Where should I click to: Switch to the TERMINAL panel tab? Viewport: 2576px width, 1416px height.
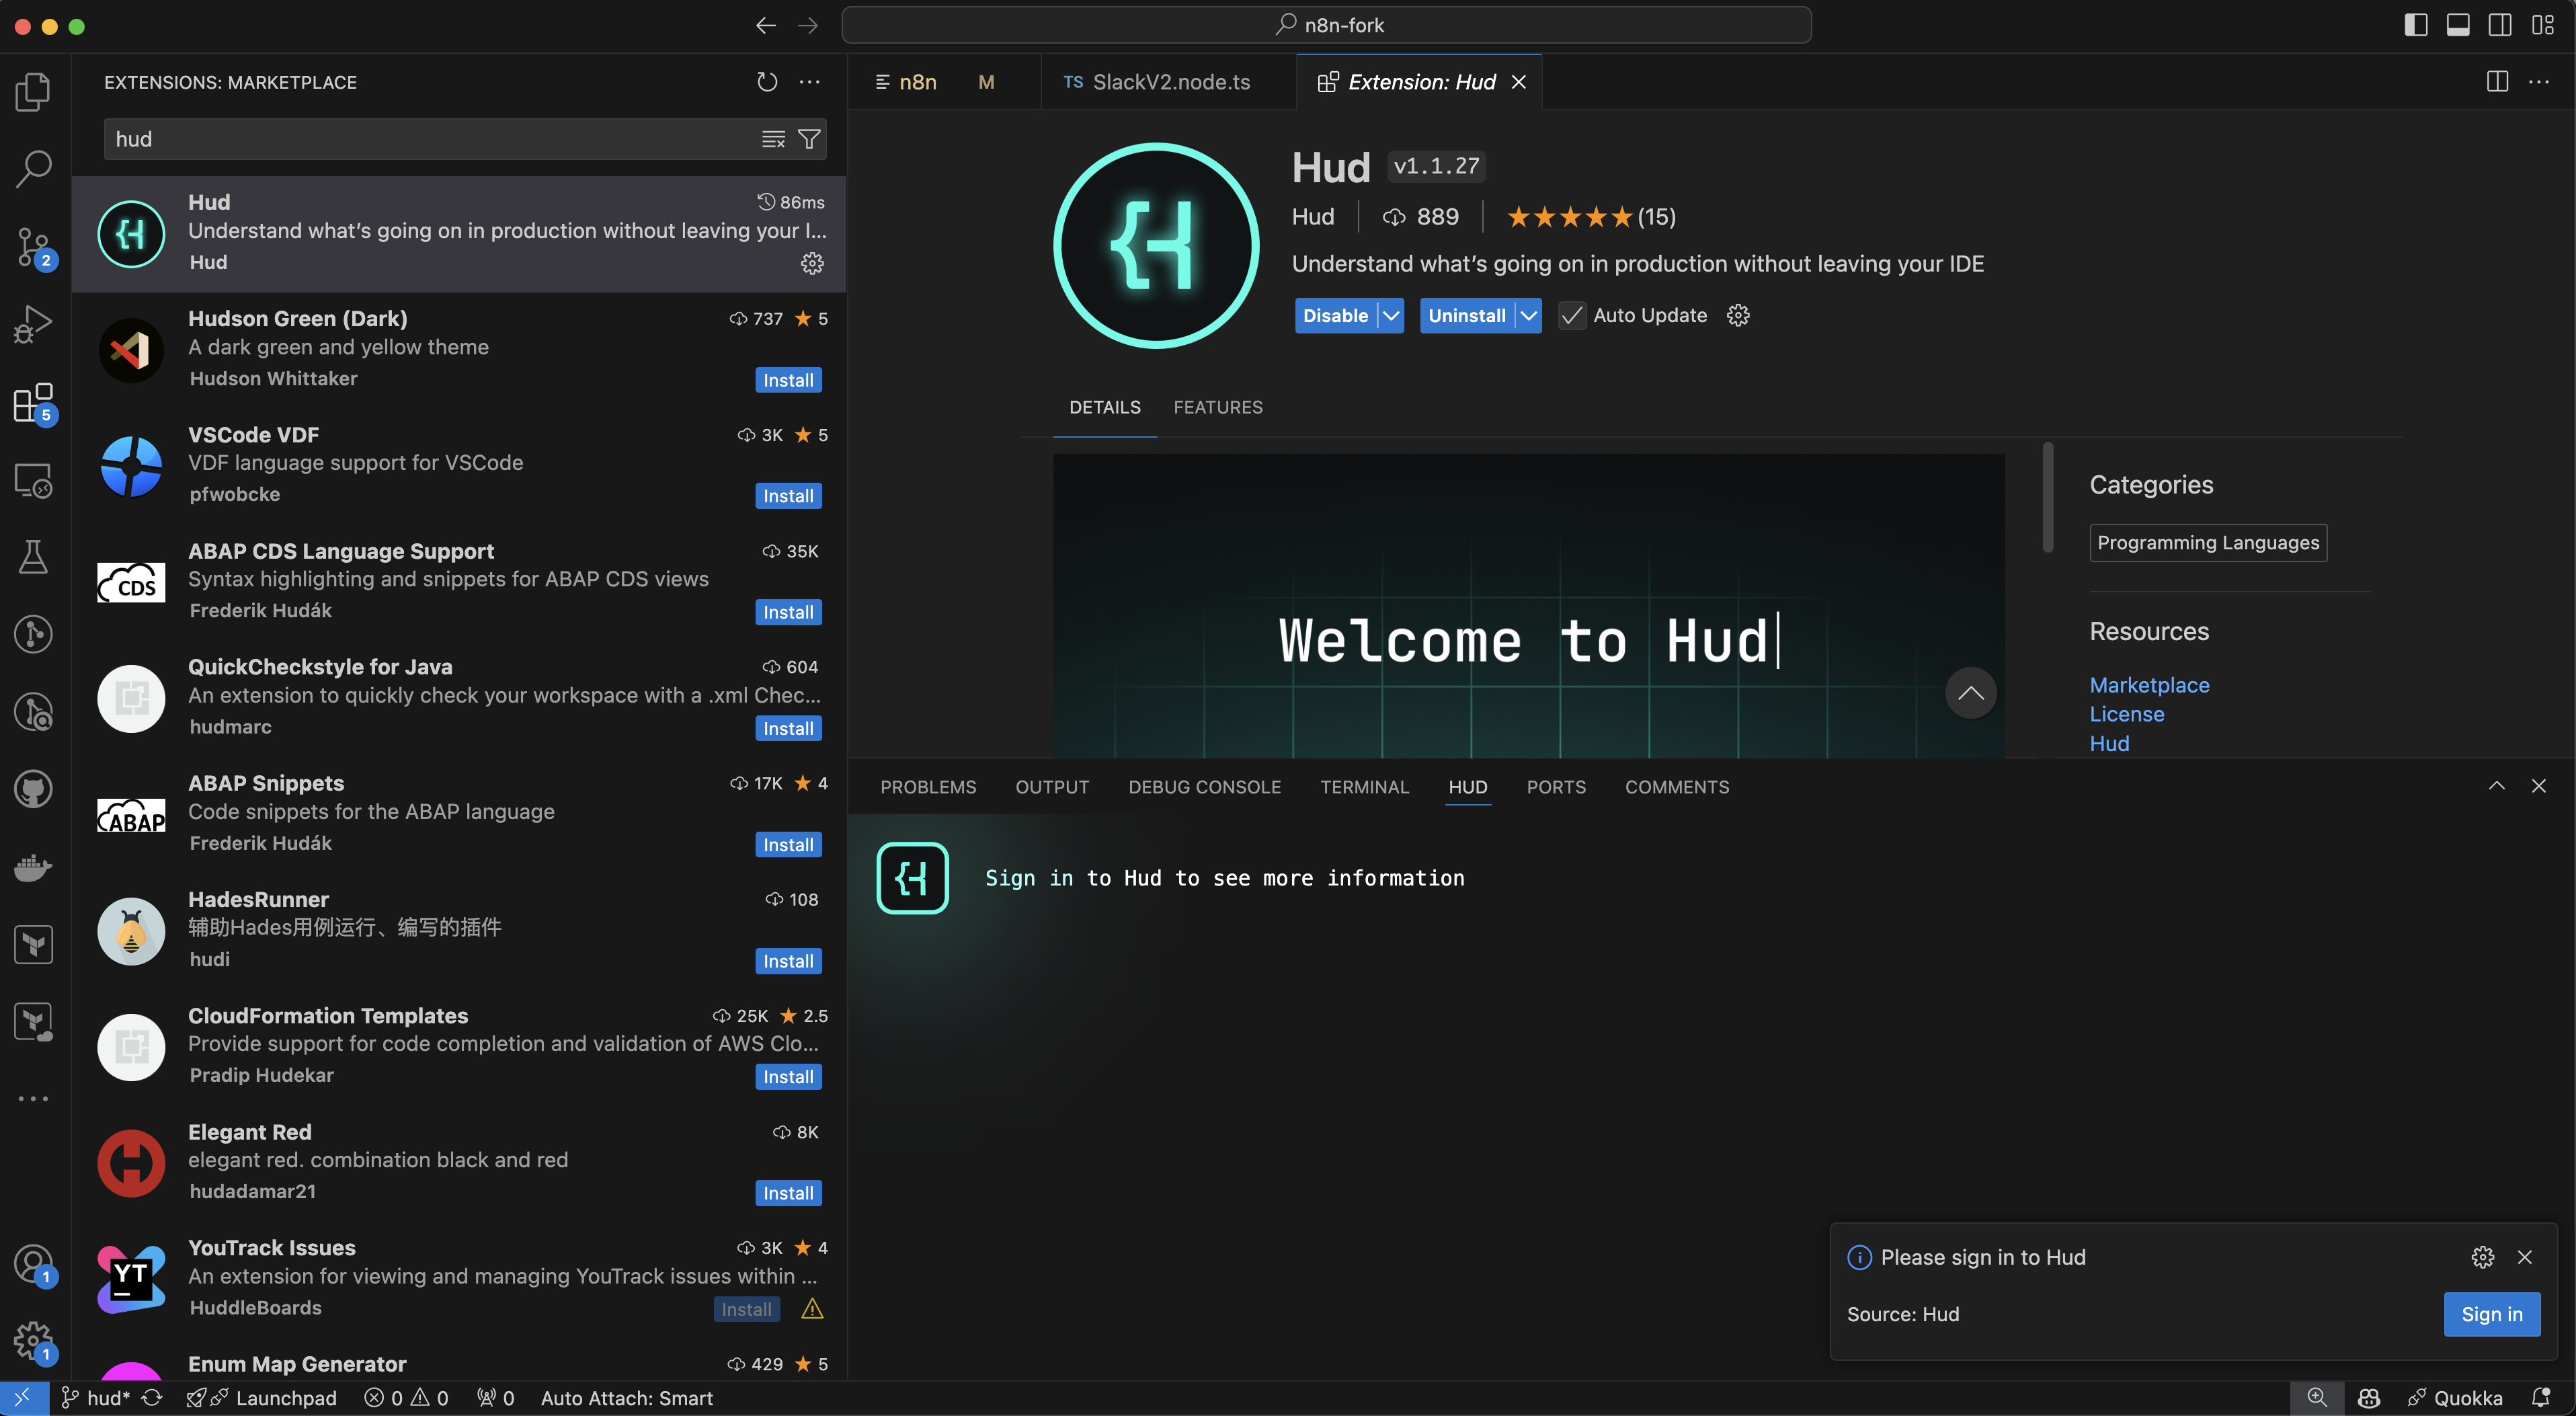pyautogui.click(x=1364, y=787)
